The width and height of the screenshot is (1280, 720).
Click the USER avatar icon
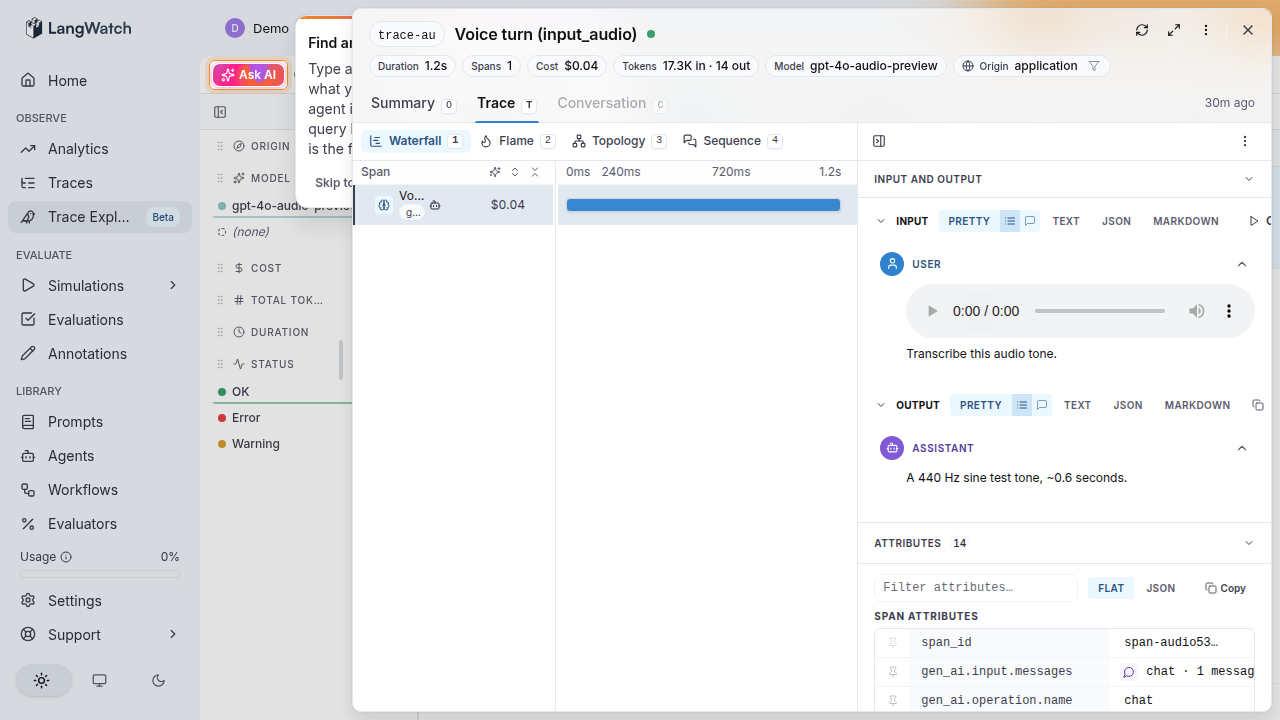pos(892,264)
